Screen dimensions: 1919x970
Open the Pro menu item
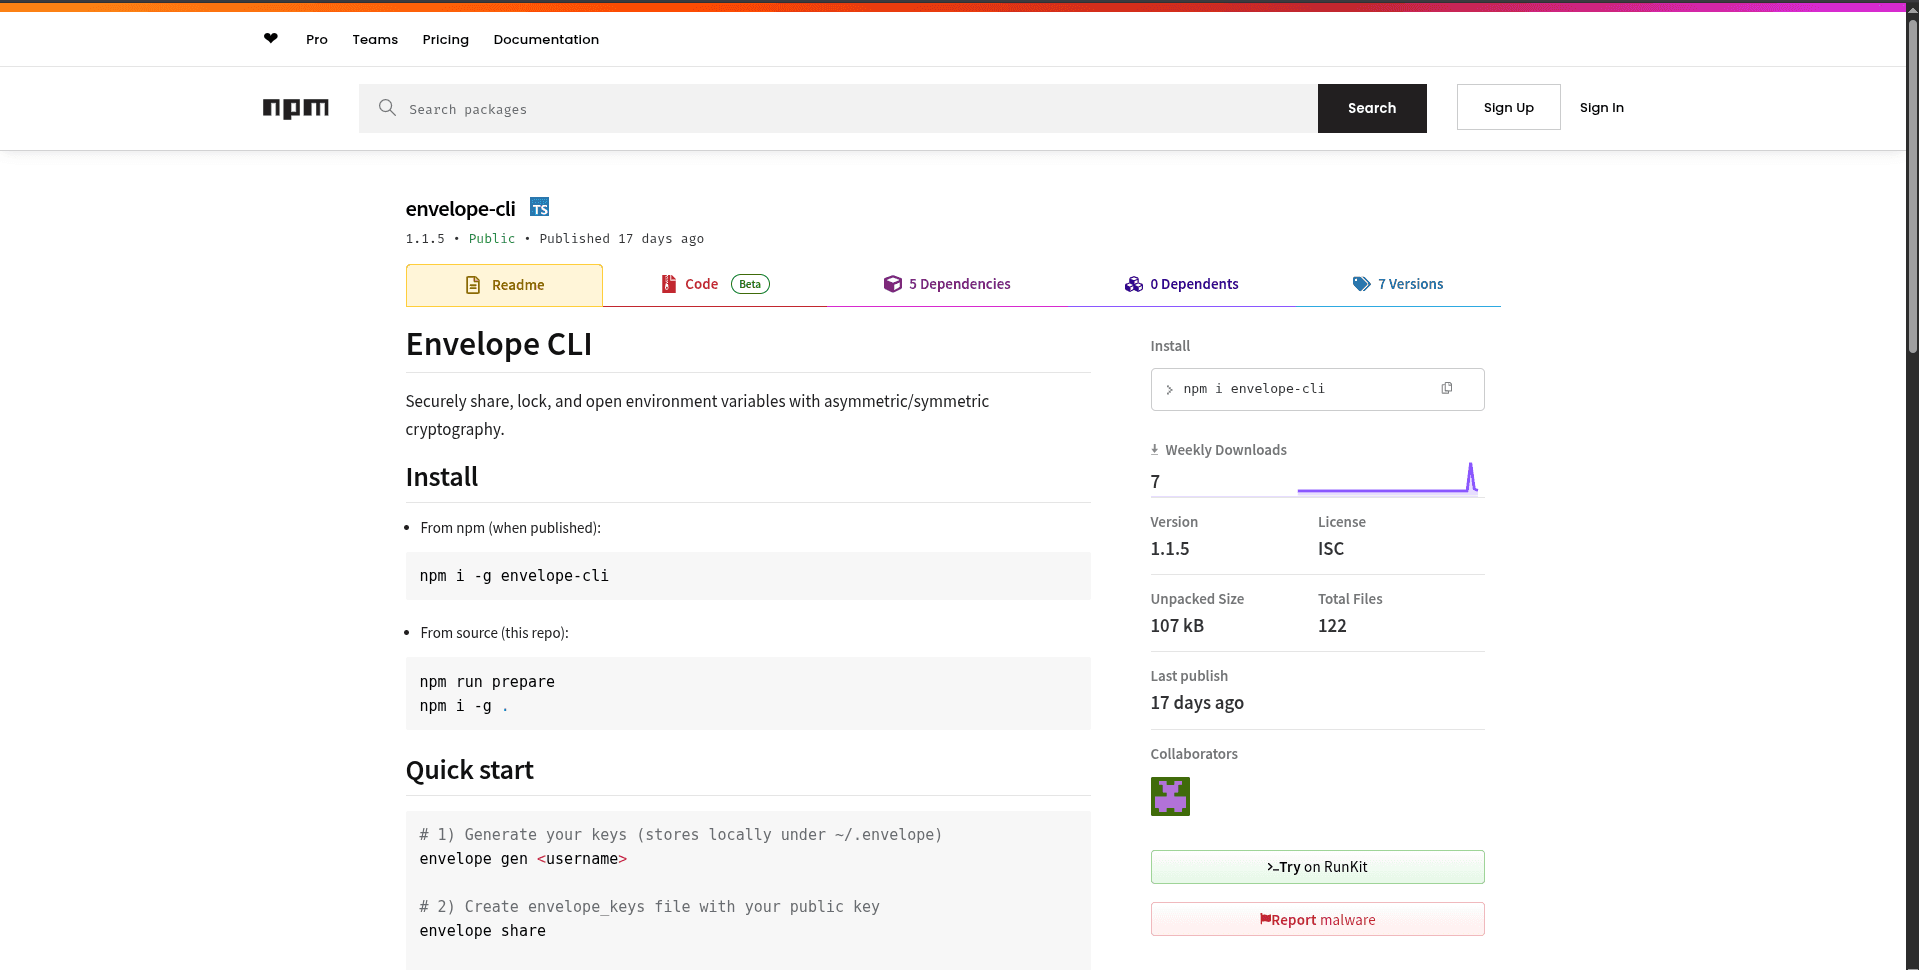(317, 39)
